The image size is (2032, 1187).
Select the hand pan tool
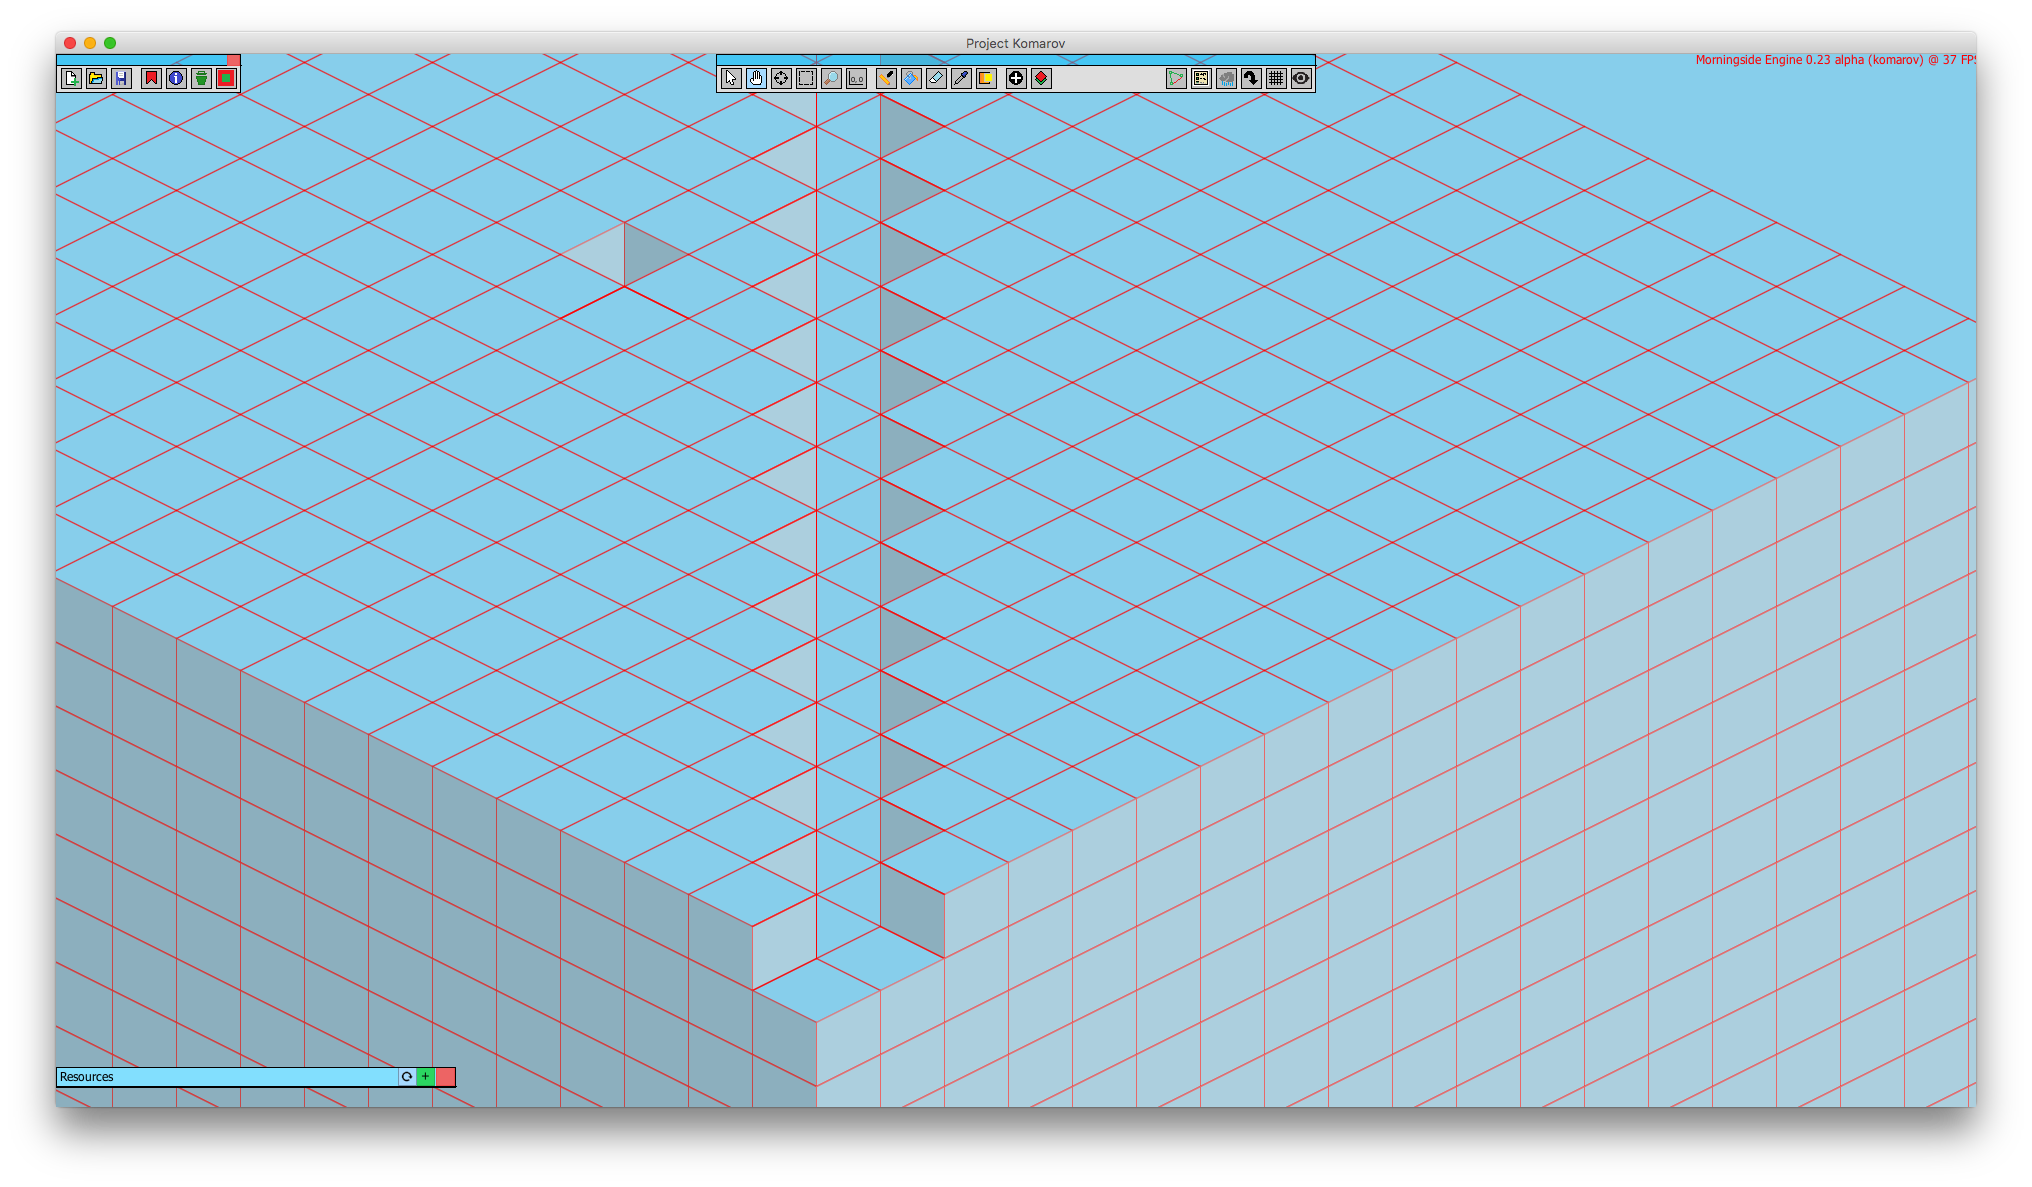[x=756, y=79]
